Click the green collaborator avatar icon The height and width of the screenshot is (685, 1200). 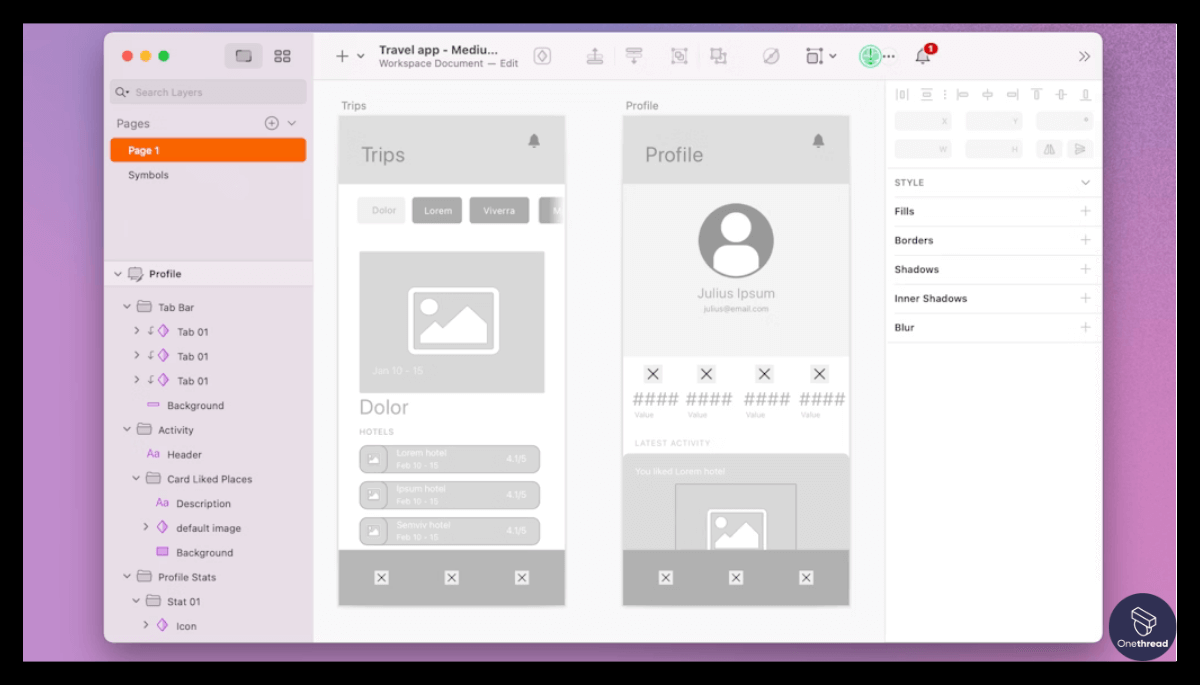[869, 56]
